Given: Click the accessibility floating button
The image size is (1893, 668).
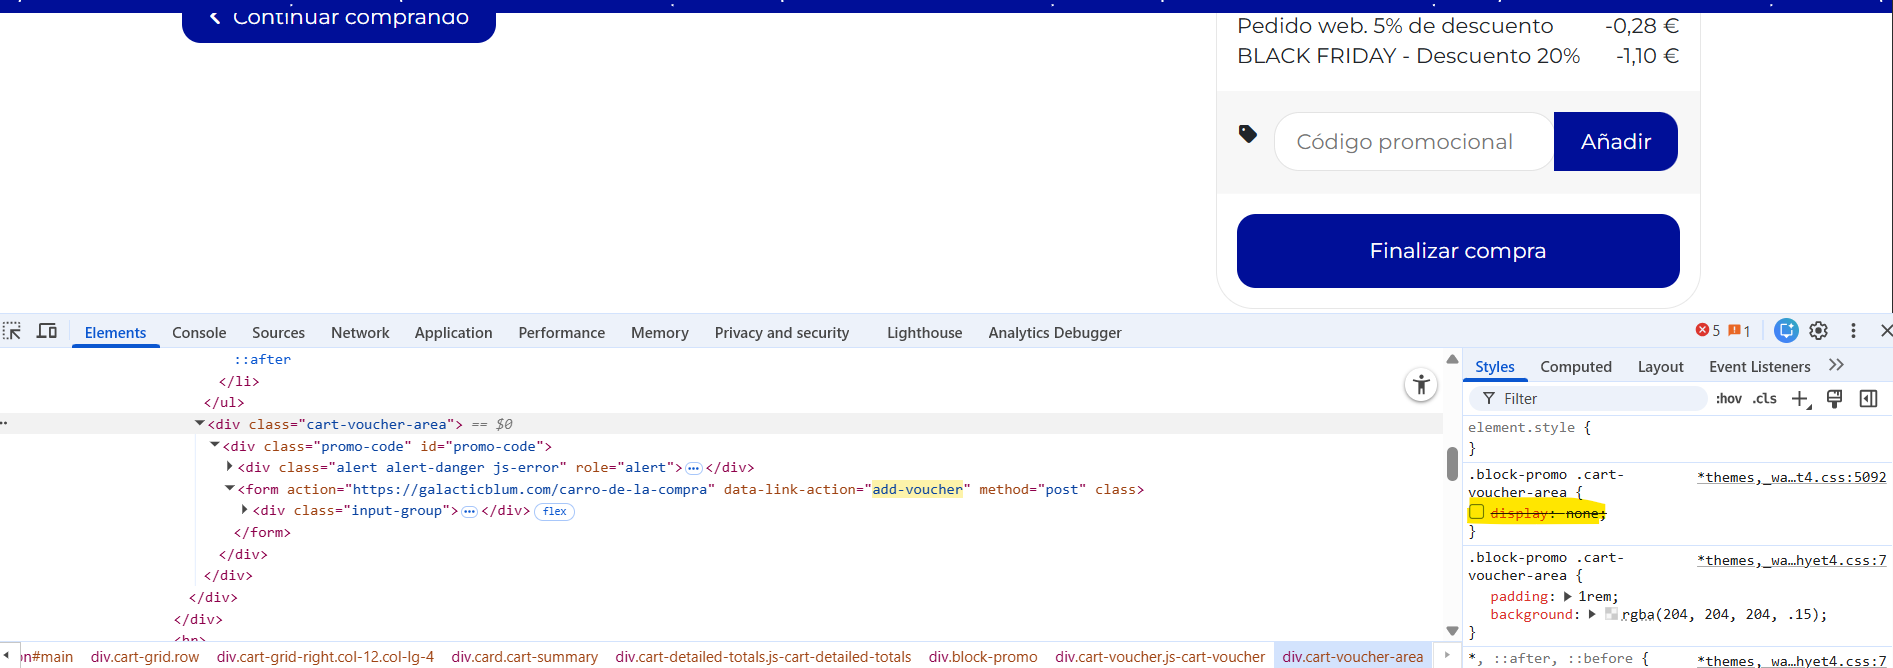Looking at the screenshot, I should coord(1421,385).
